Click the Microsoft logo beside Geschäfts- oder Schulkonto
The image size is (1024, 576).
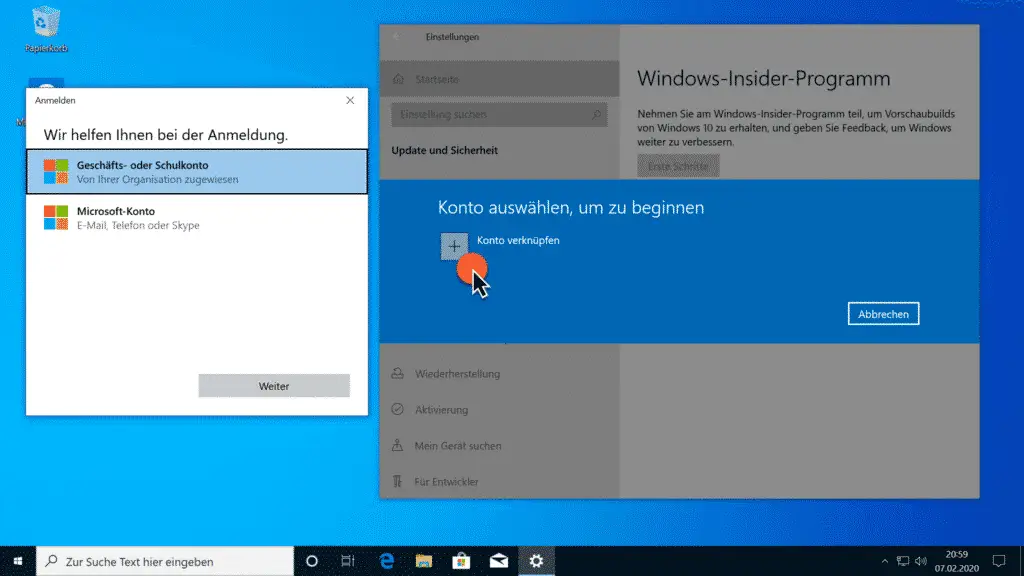56,171
